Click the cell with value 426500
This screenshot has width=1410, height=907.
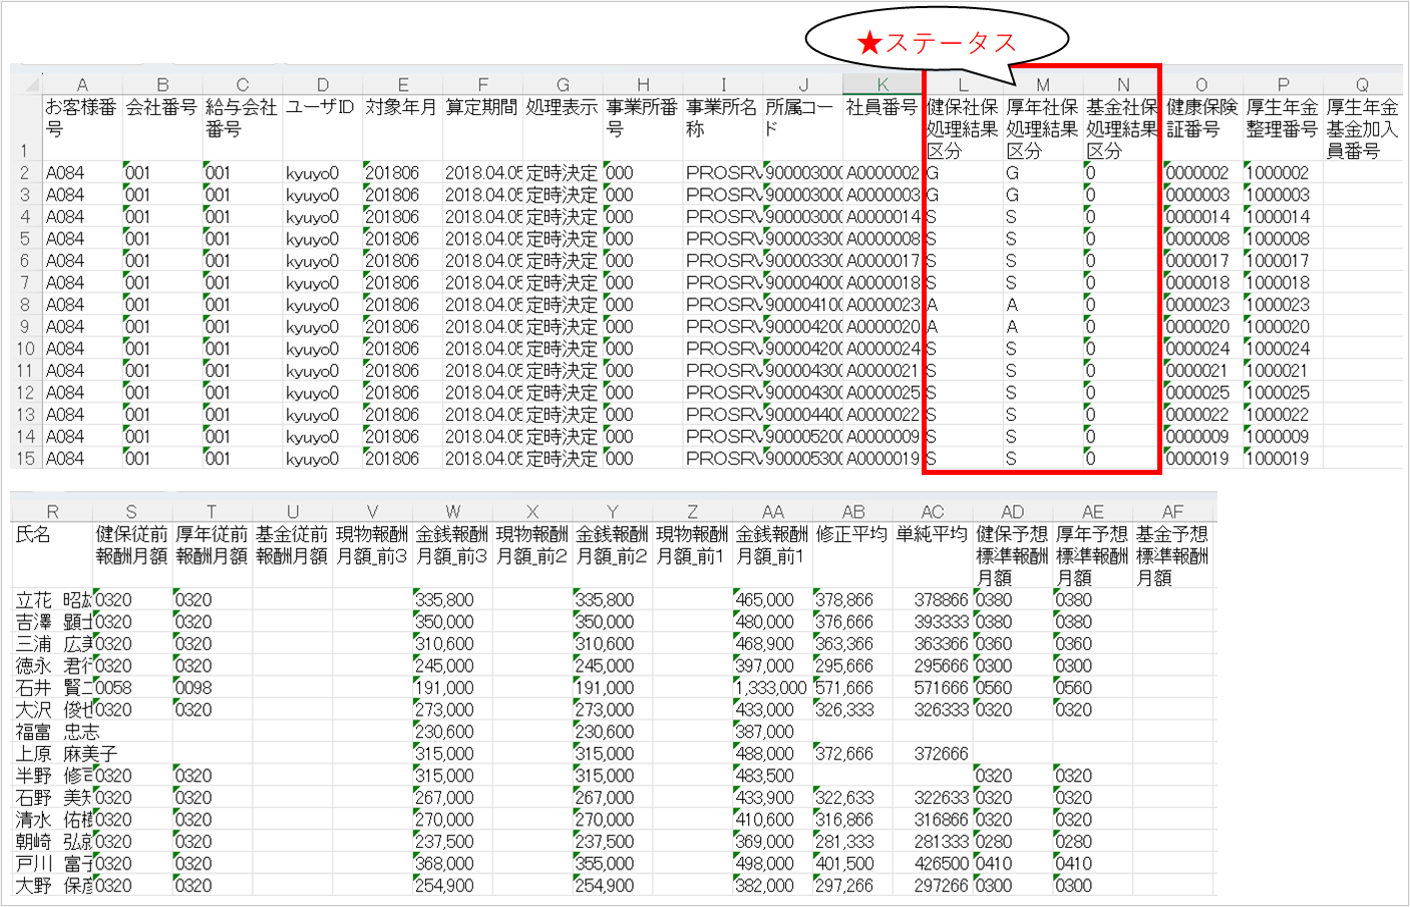pos(932,863)
